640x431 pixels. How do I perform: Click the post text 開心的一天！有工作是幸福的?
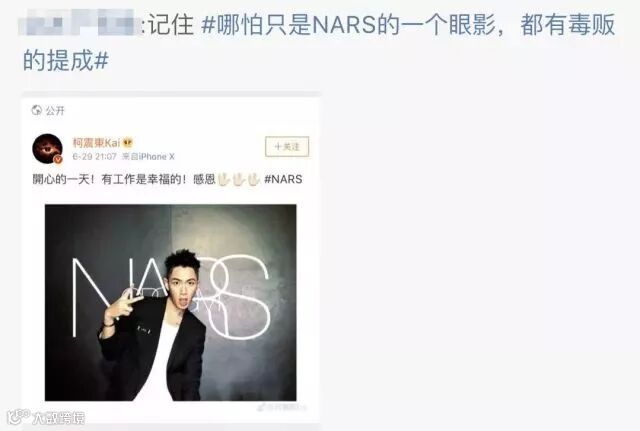click(x=109, y=179)
